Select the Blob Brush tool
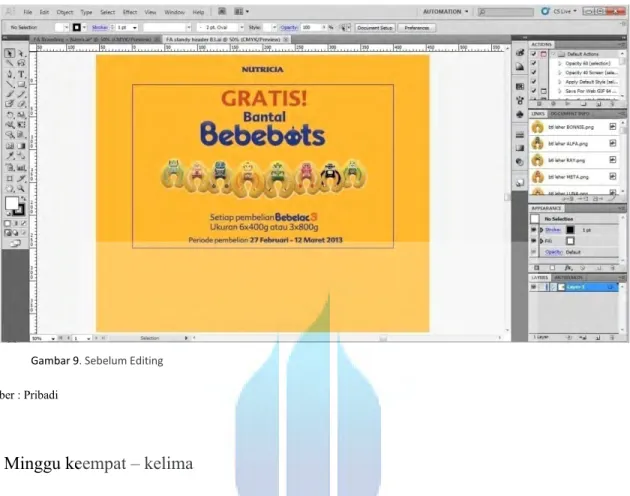 (x=10, y=105)
